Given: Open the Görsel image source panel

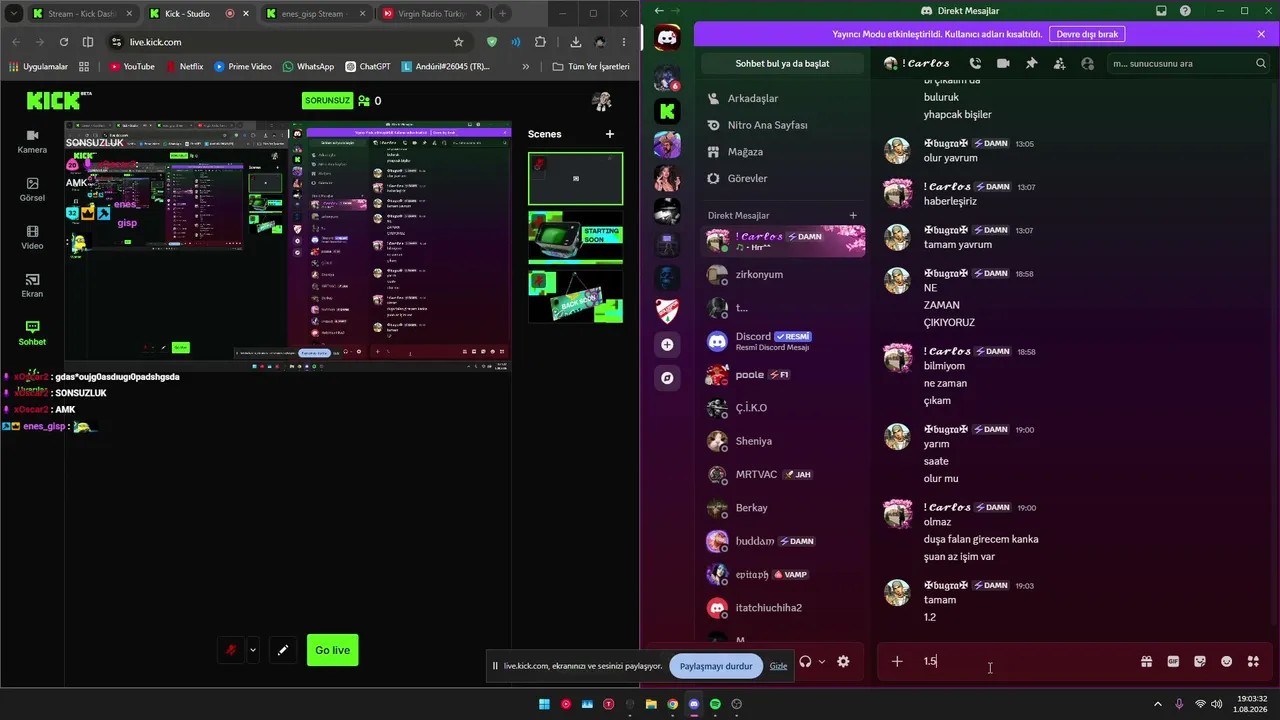Looking at the screenshot, I should [32, 190].
